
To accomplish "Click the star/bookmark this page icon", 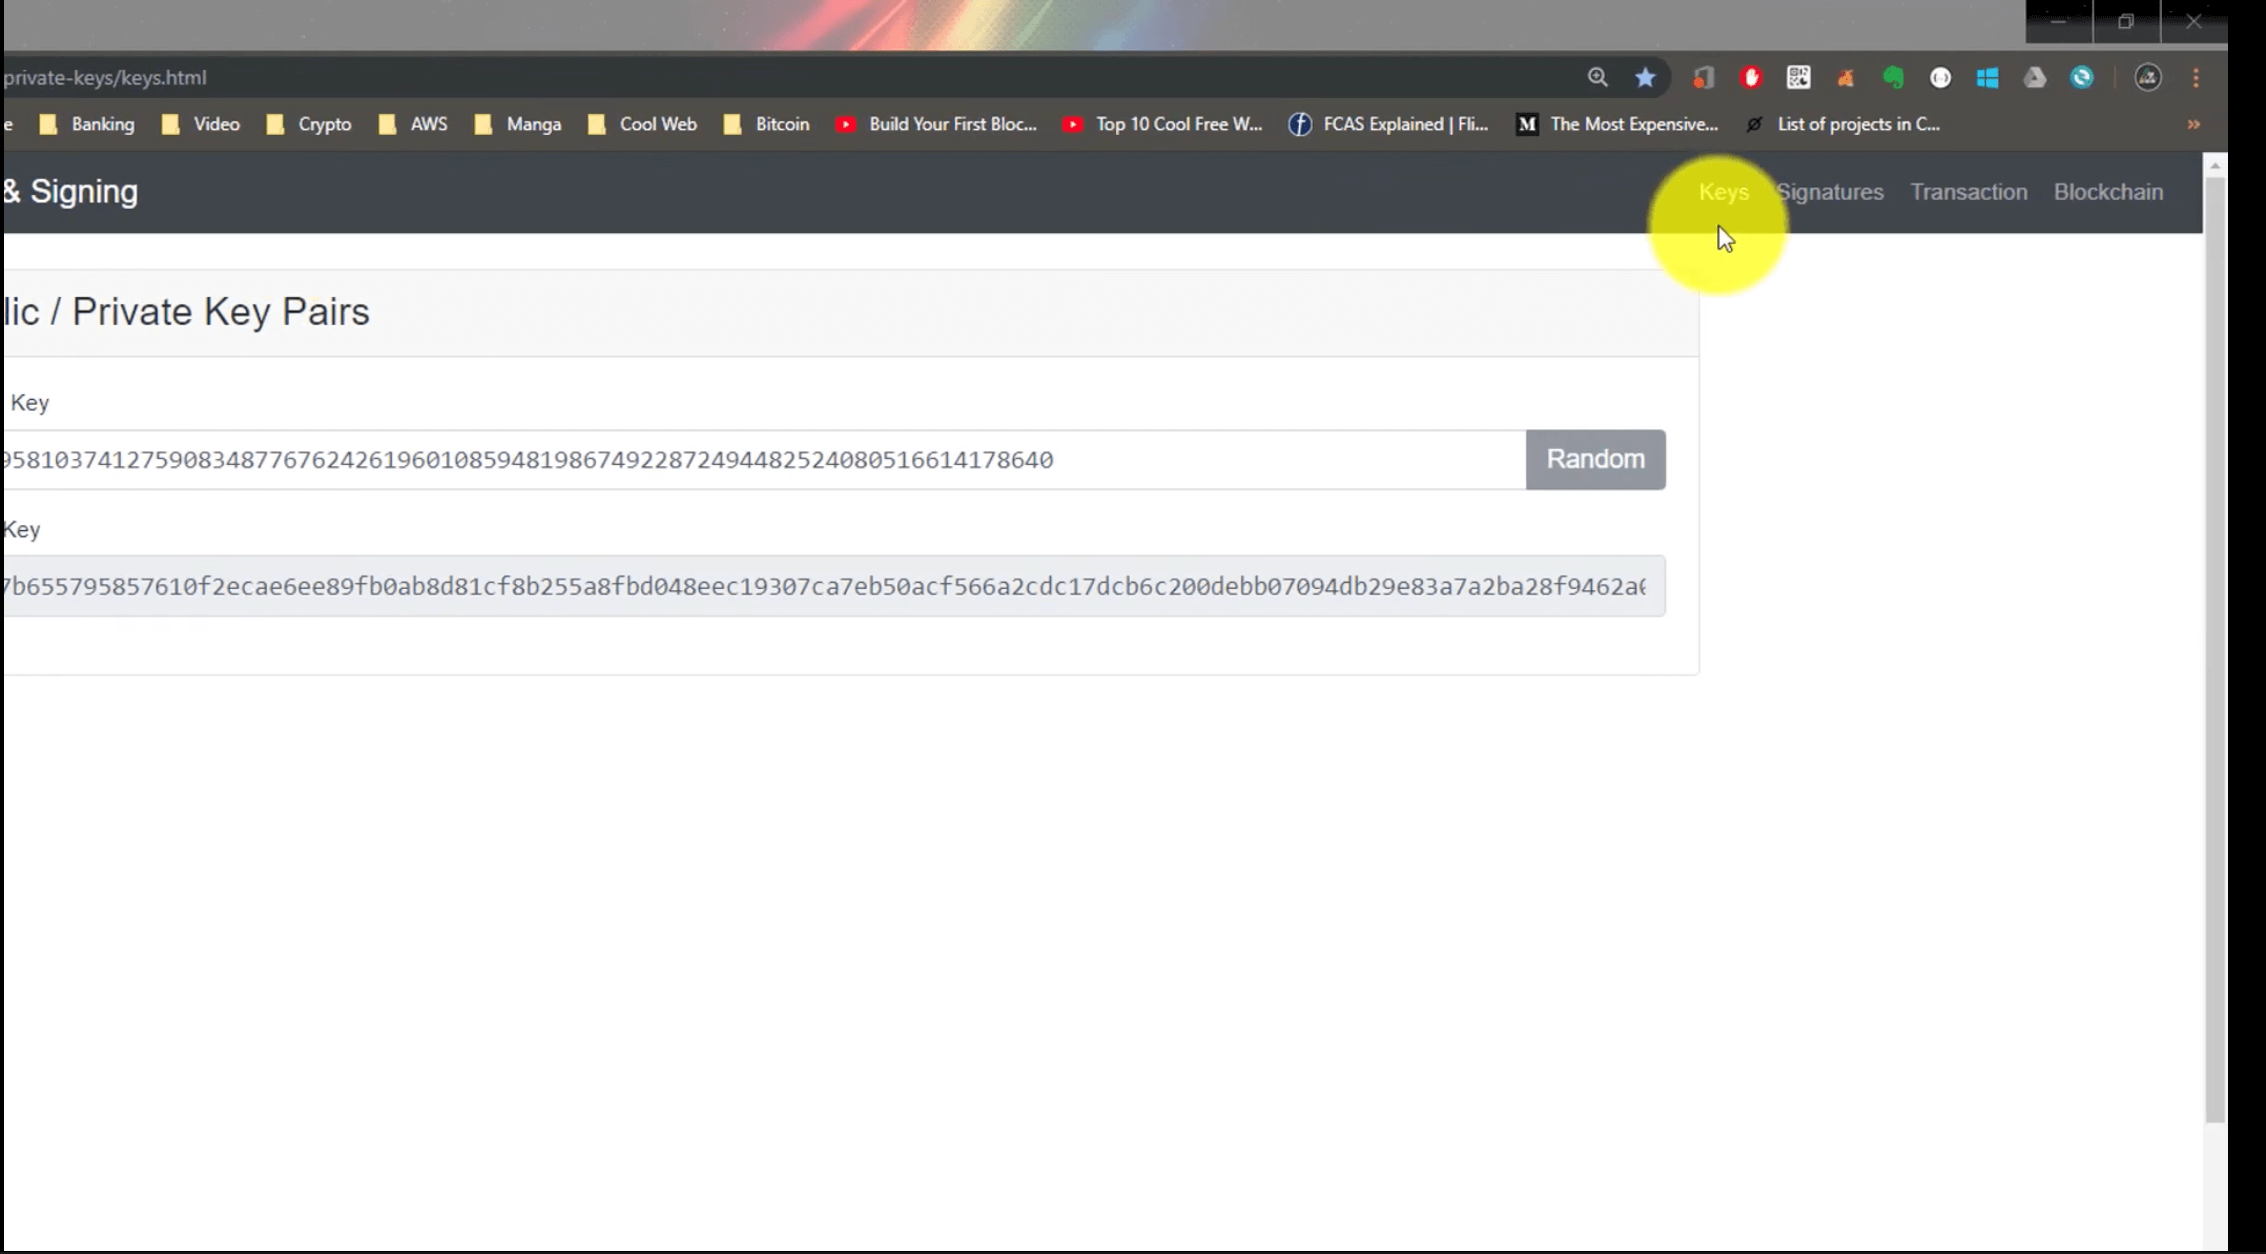I will pyautogui.click(x=1645, y=77).
